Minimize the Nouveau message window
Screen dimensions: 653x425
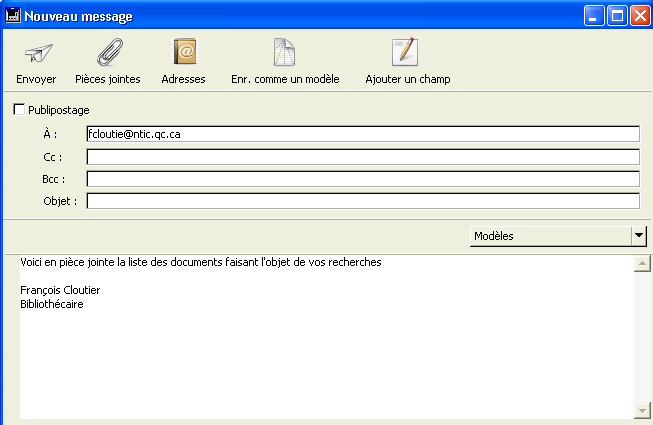click(595, 16)
